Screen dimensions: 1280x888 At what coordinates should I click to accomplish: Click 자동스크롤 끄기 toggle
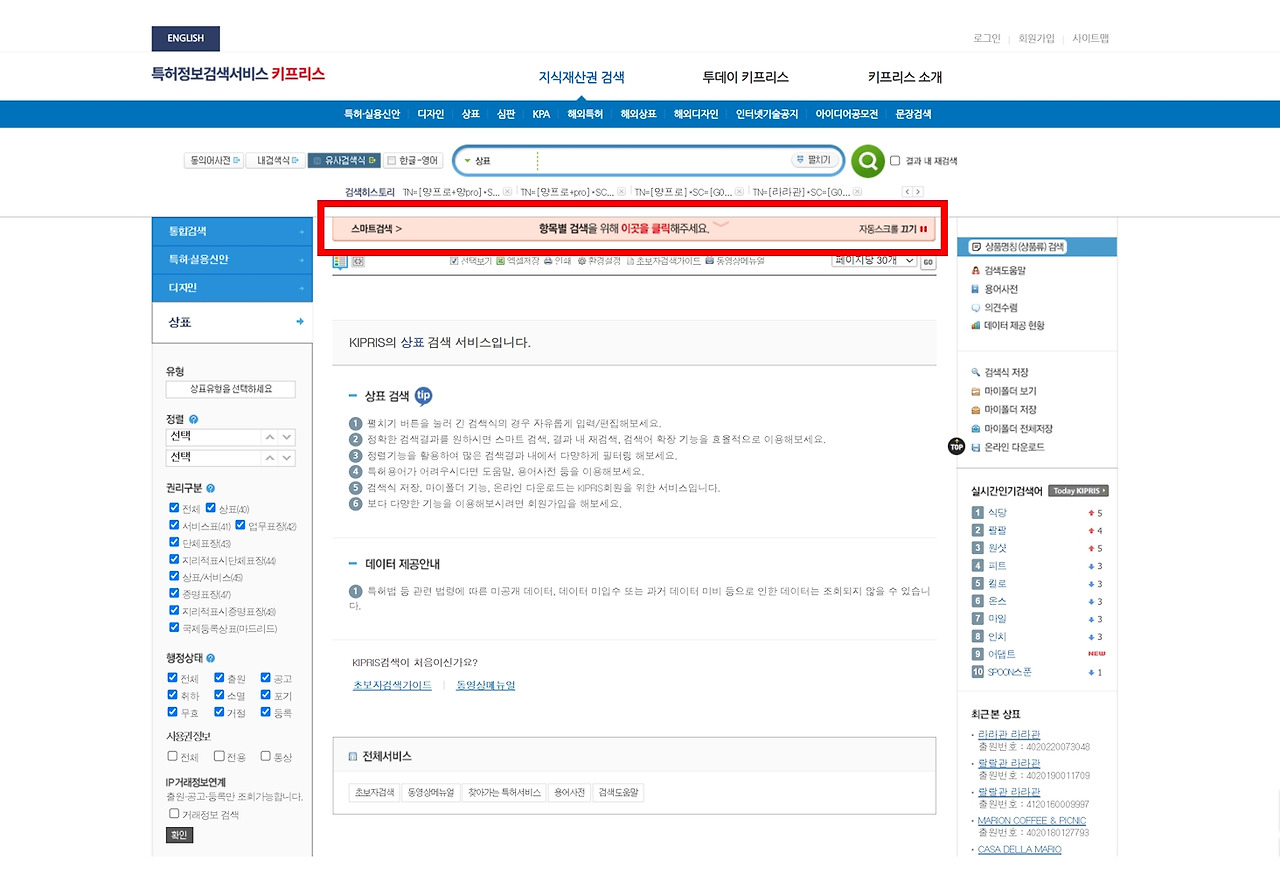893,229
